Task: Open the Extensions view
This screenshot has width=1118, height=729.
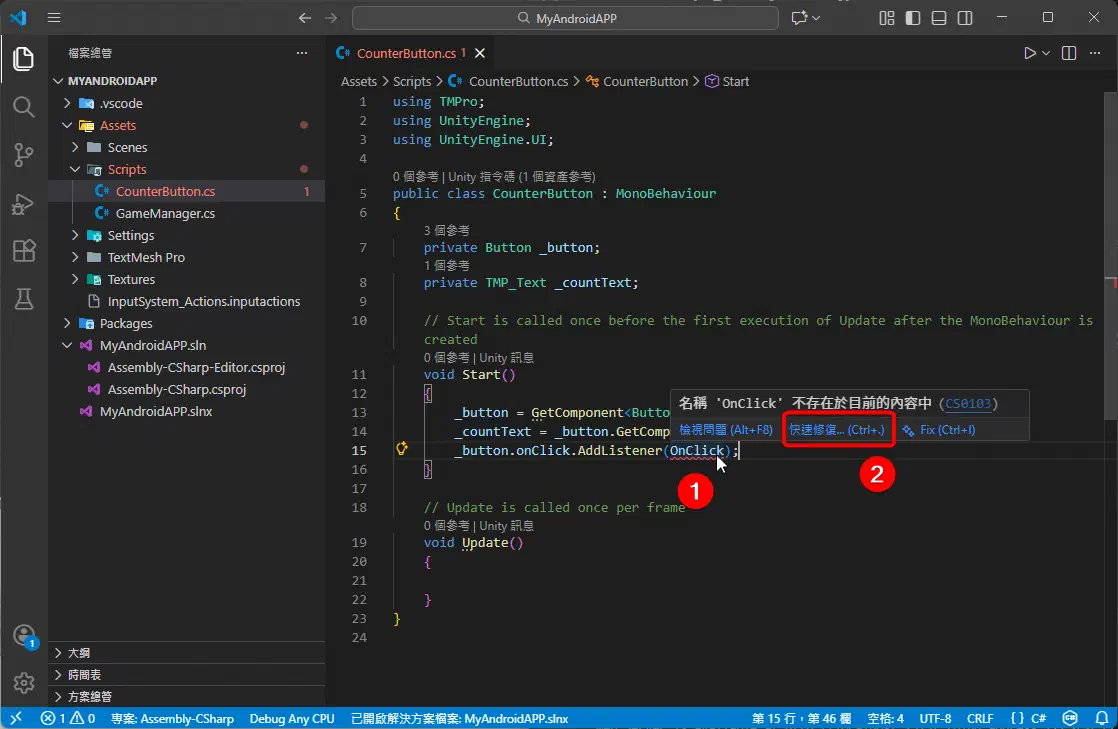Action: [x=24, y=251]
